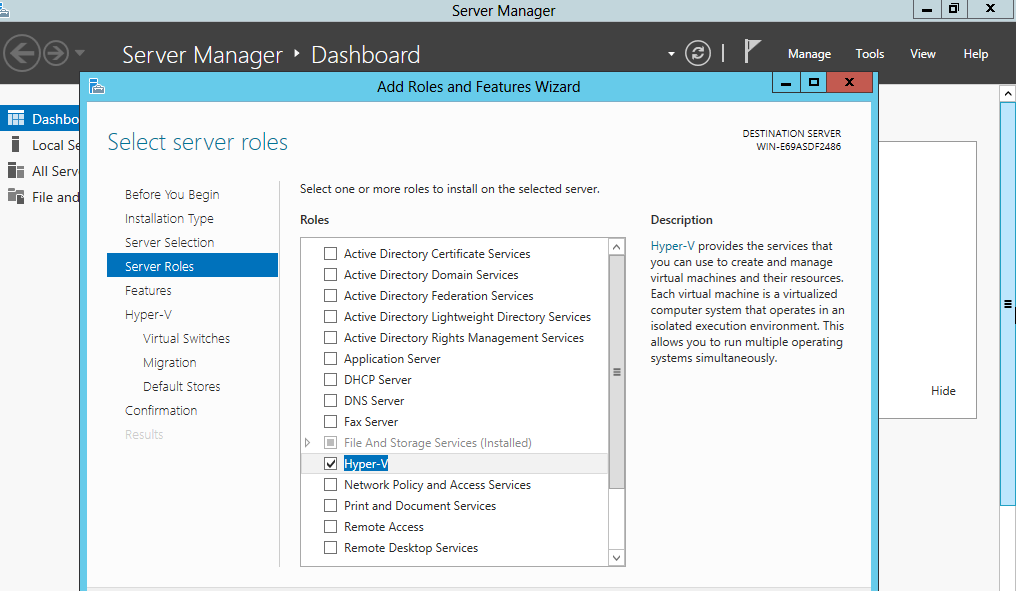Click the Server Manager back arrow
Image resolution: width=1016 pixels, height=591 pixels.
click(22, 52)
